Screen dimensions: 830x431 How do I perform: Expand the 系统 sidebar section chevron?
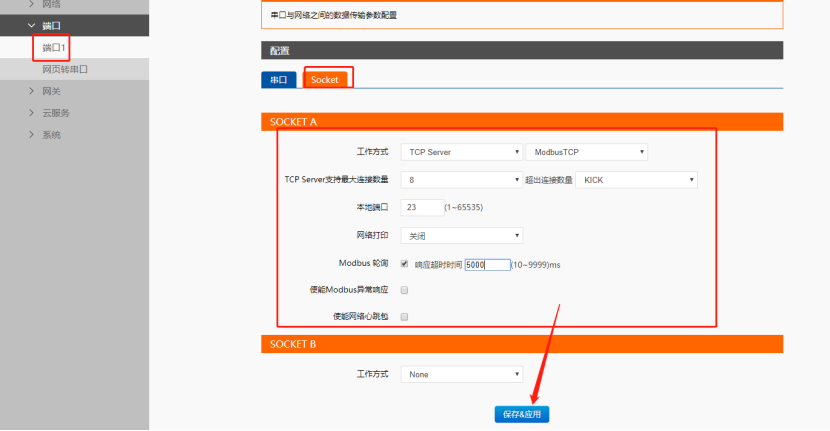tap(32, 134)
